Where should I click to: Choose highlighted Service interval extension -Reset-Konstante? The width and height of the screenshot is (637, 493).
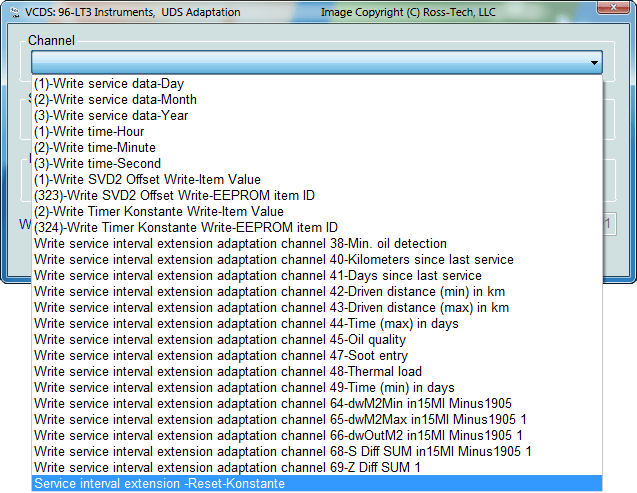tap(317, 484)
